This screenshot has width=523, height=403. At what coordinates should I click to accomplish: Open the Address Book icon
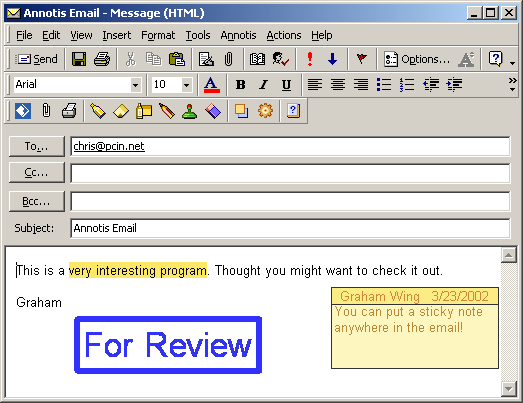[257, 59]
